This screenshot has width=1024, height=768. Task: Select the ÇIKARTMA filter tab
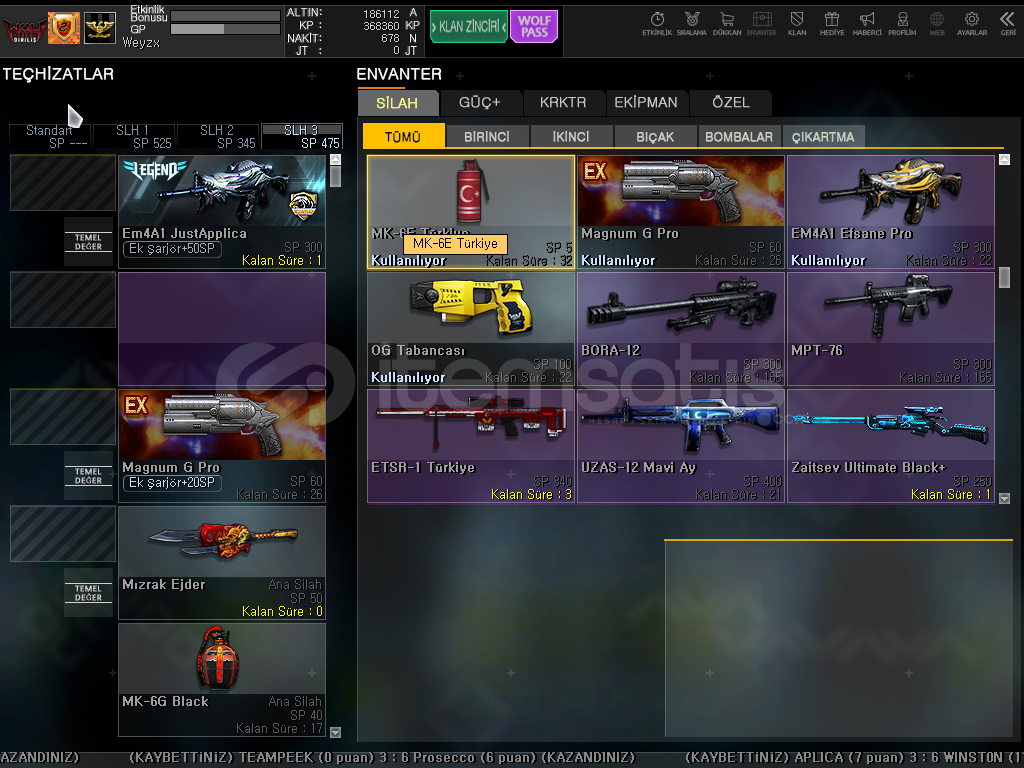[x=823, y=136]
